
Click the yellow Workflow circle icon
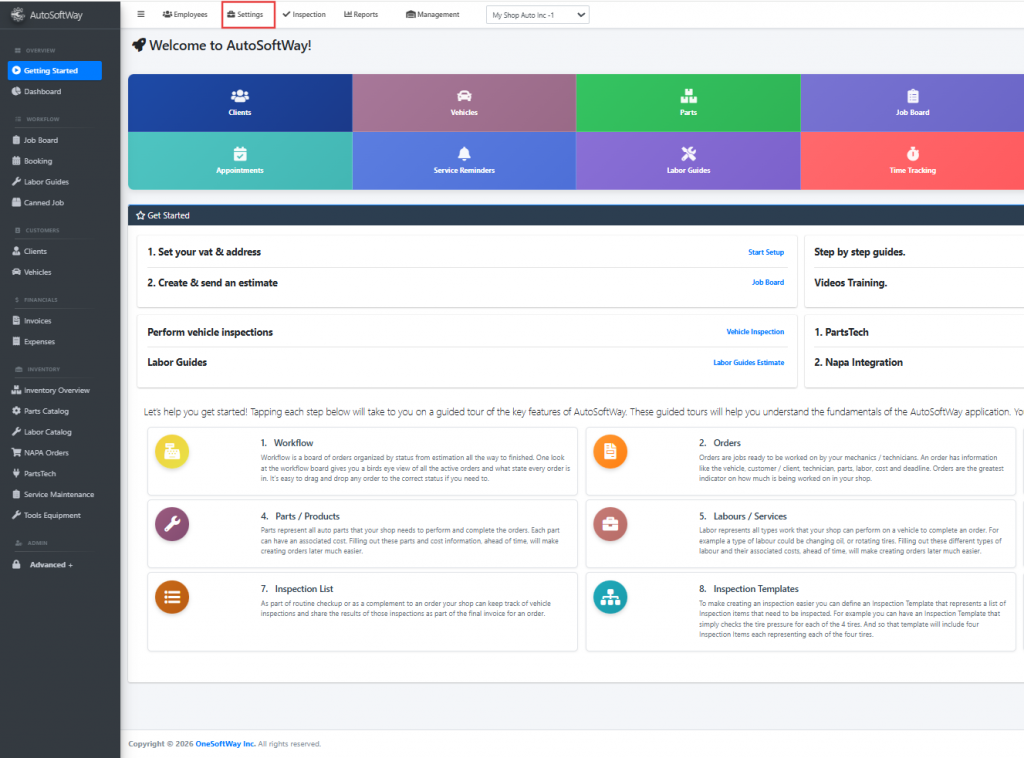tap(171, 452)
